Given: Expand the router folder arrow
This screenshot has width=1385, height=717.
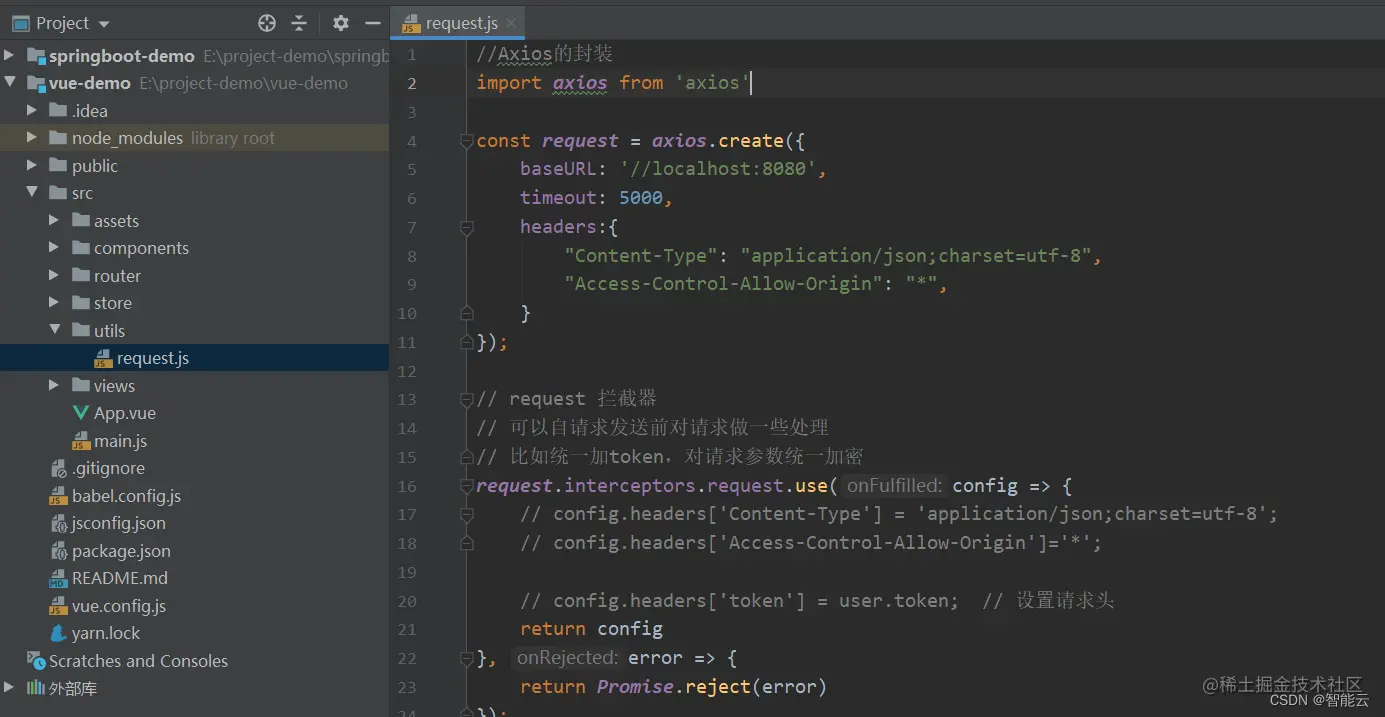Looking at the screenshot, I should [x=54, y=275].
